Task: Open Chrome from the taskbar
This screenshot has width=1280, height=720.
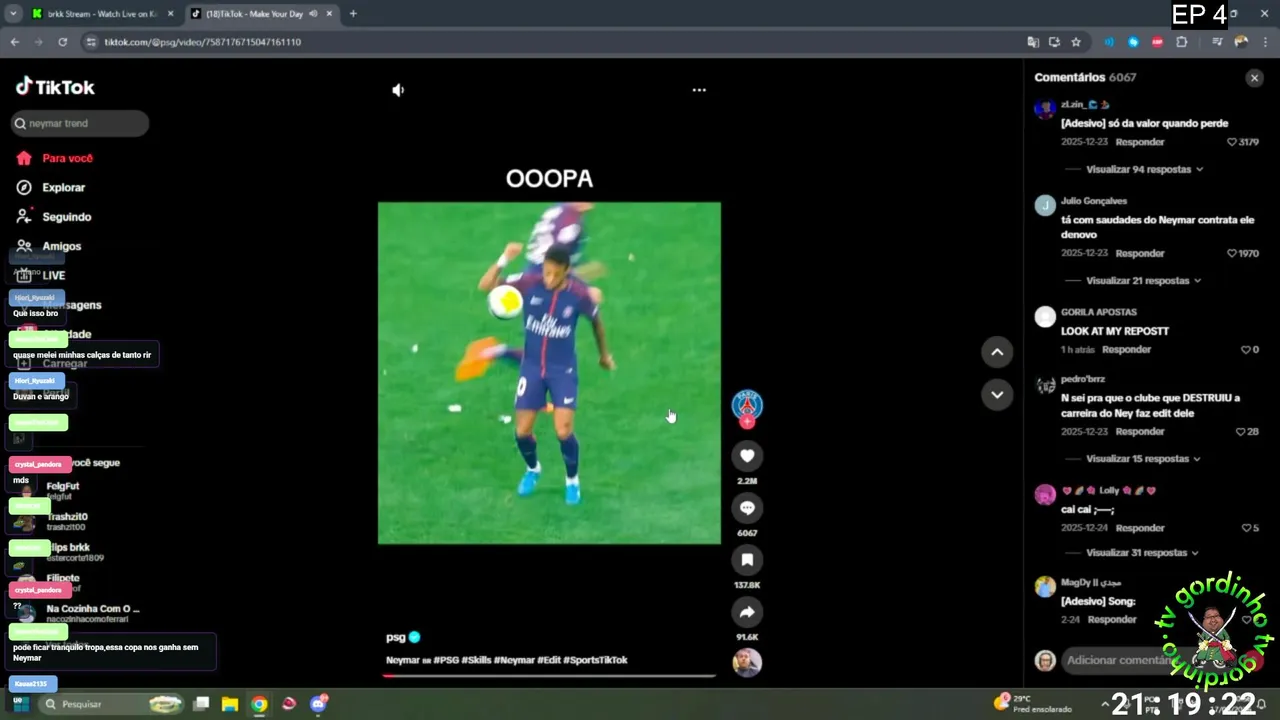Action: tap(259, 704)
